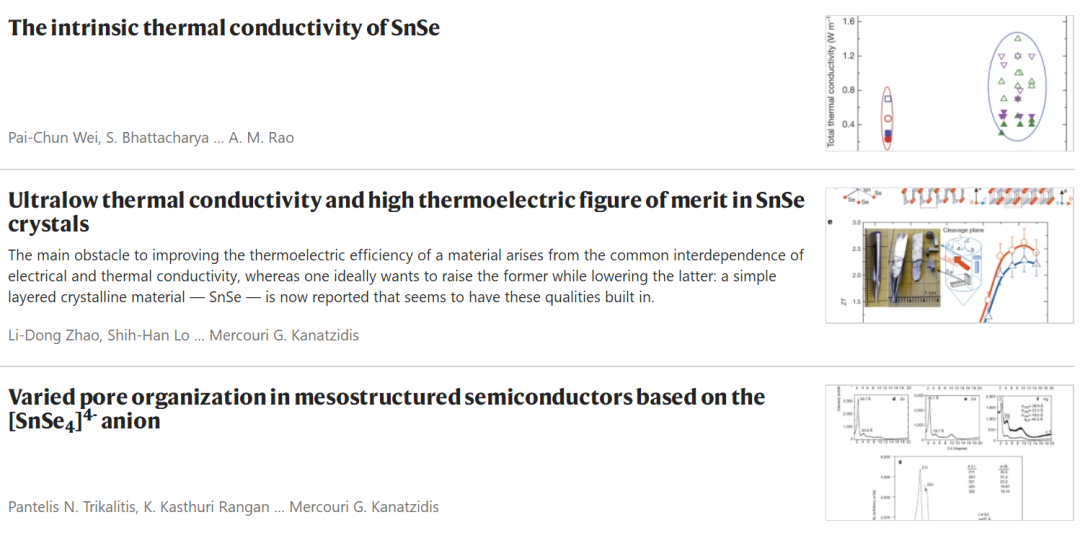Click the '[SnSe4]4- anion' title line
Screen dimensions: 1080x533
pos(84,421)
